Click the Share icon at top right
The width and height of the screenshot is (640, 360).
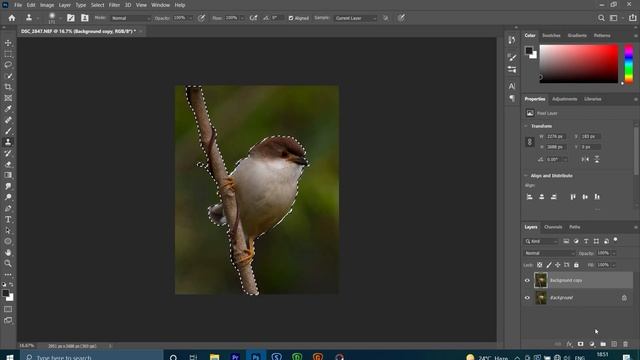632,18
